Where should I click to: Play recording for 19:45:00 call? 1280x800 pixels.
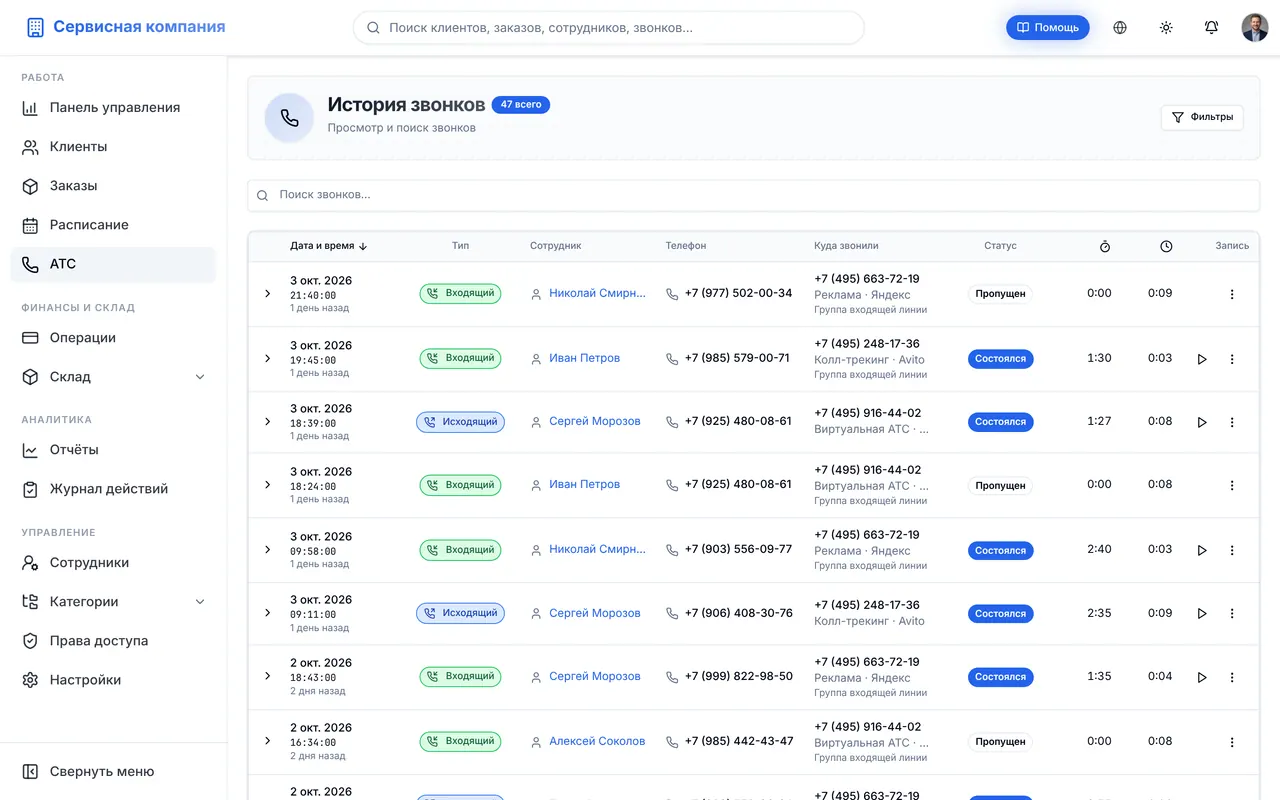(1202, 359)
